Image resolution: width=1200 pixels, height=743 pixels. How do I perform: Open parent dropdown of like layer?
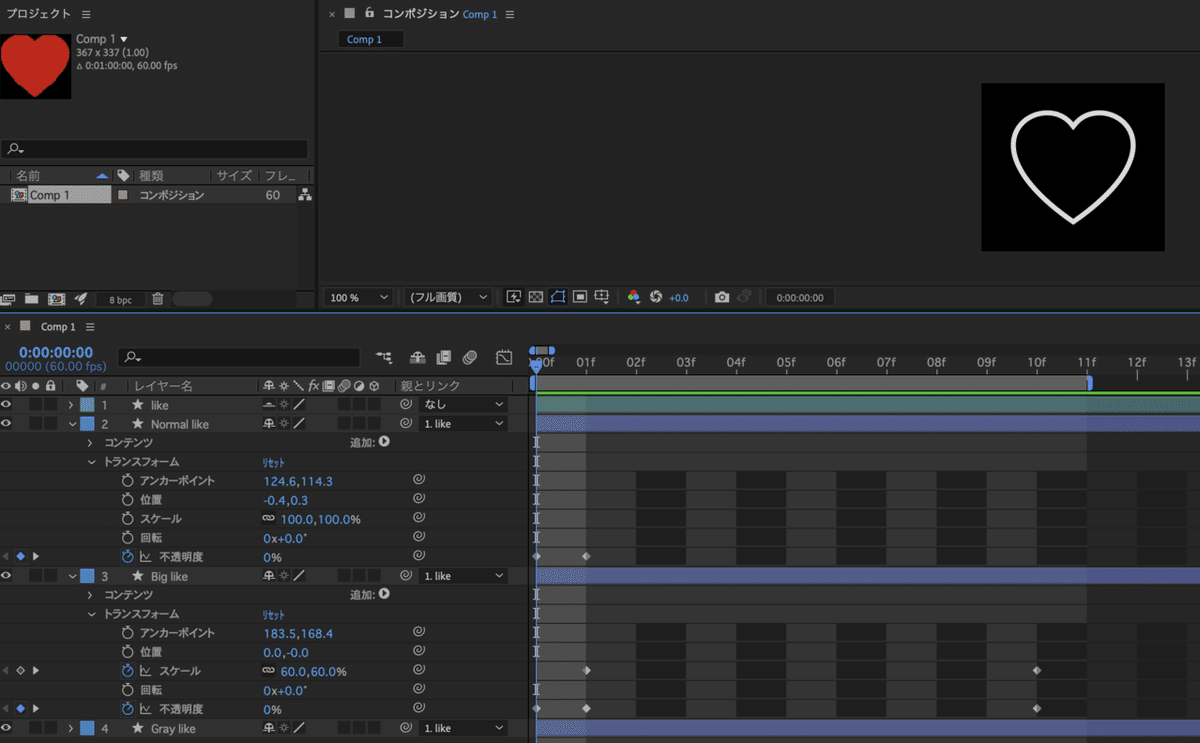[464, 405]
